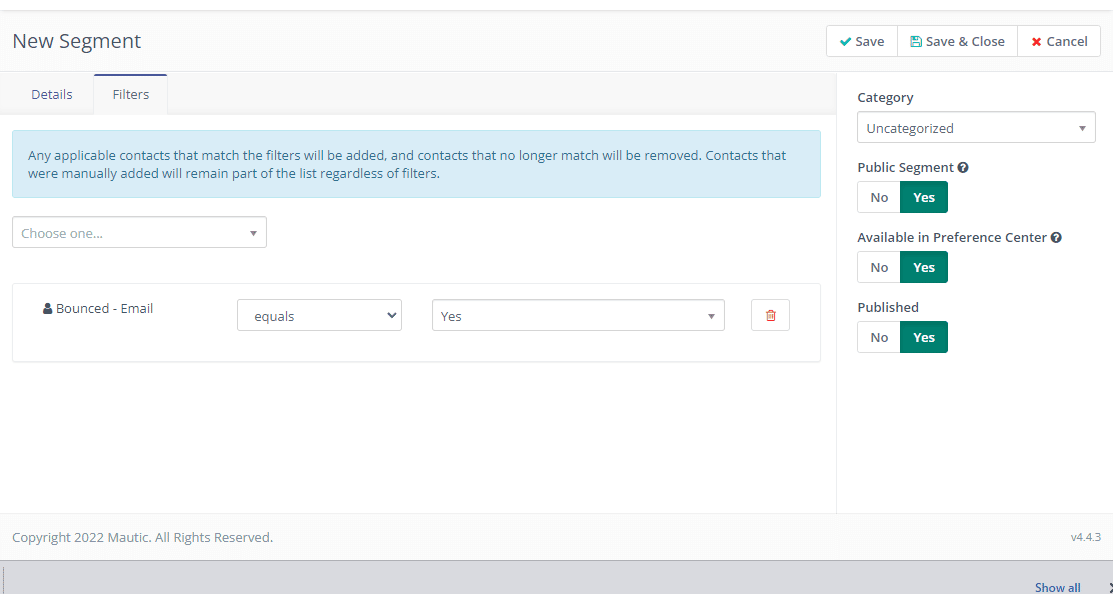Click Show all link at bottom
Screen dimensions: 1113x594
click(1057, 587)
